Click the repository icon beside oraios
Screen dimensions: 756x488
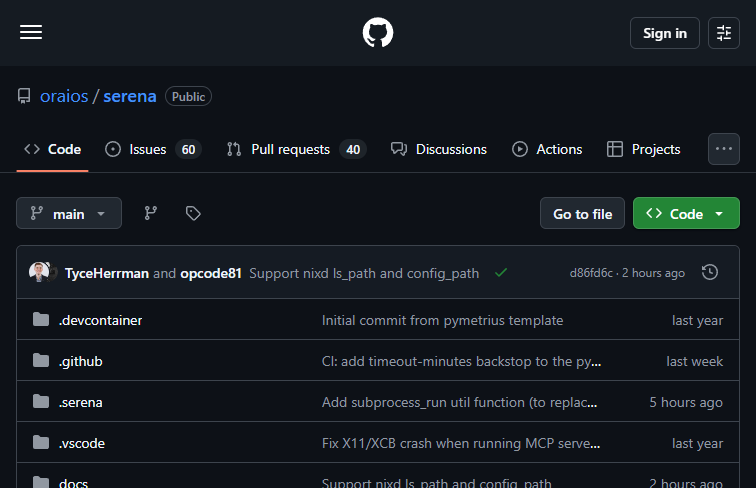[x=24, y=96]
